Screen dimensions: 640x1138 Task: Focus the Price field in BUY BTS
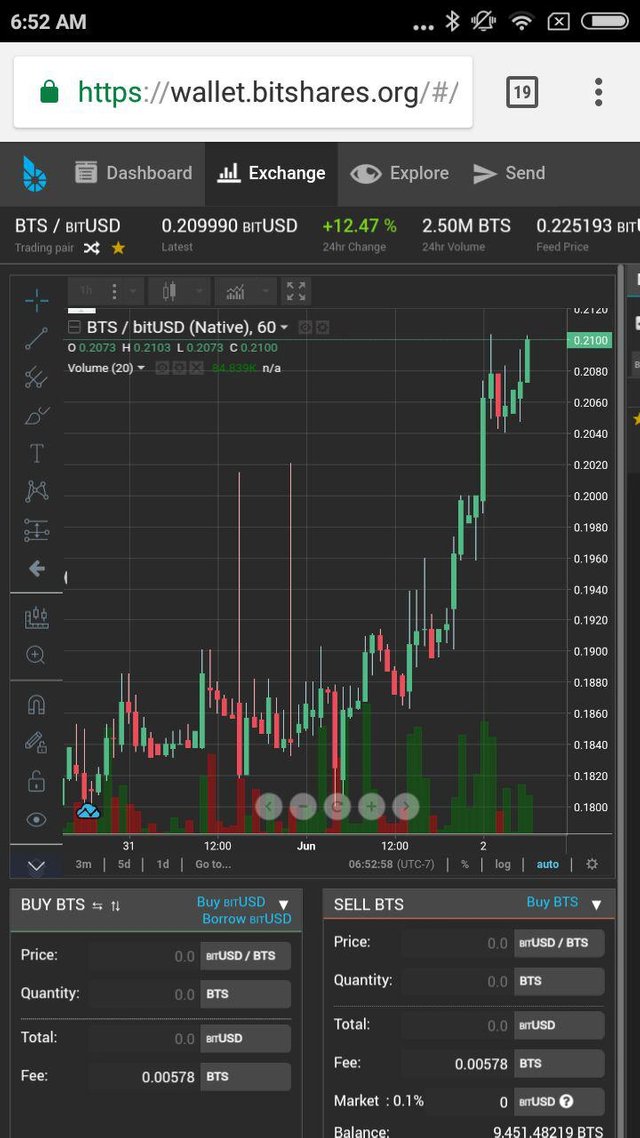click(144, 956)
